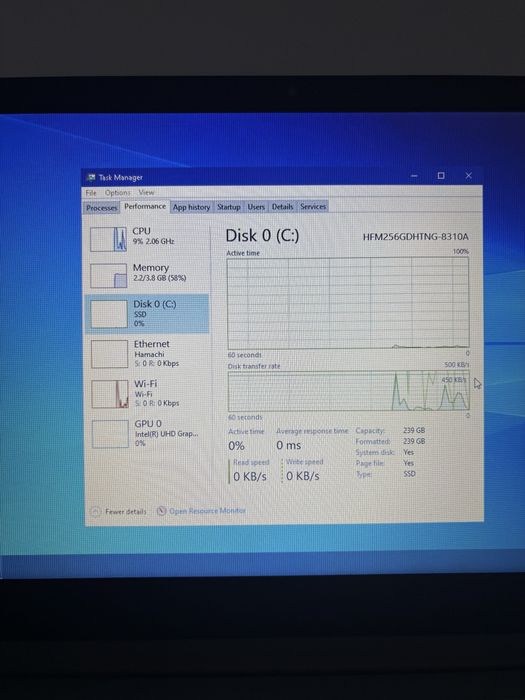Click the Write speed 0 KB/s value
Viewport: 525px width, 700px height.
(303, 476)
